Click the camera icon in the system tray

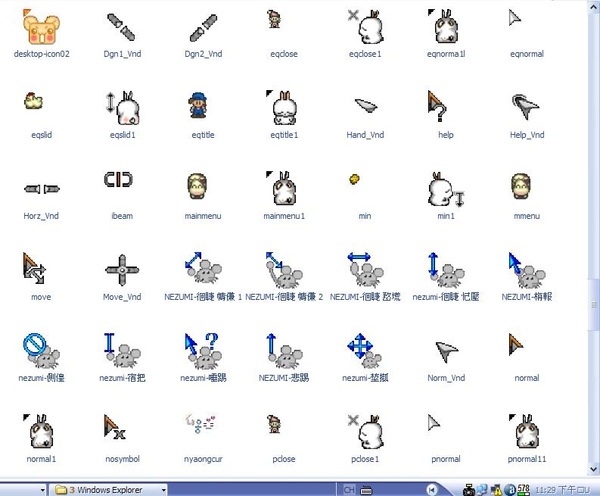[x=468, y=490]
